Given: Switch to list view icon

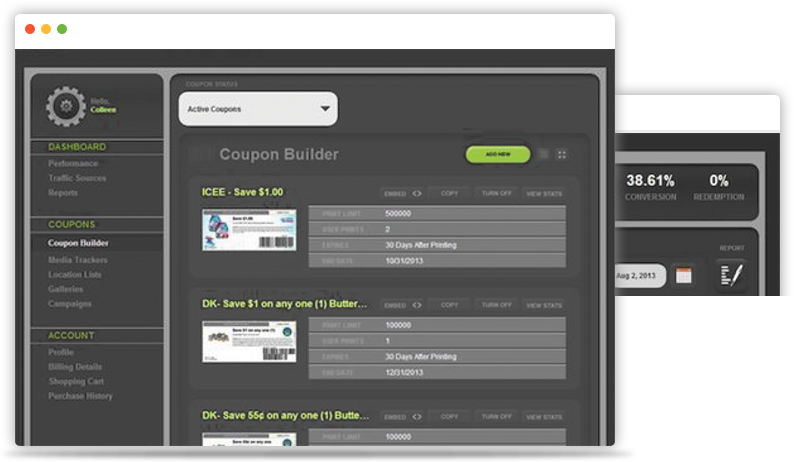Looking at the screenshot, I should click(x=543, y=154).
